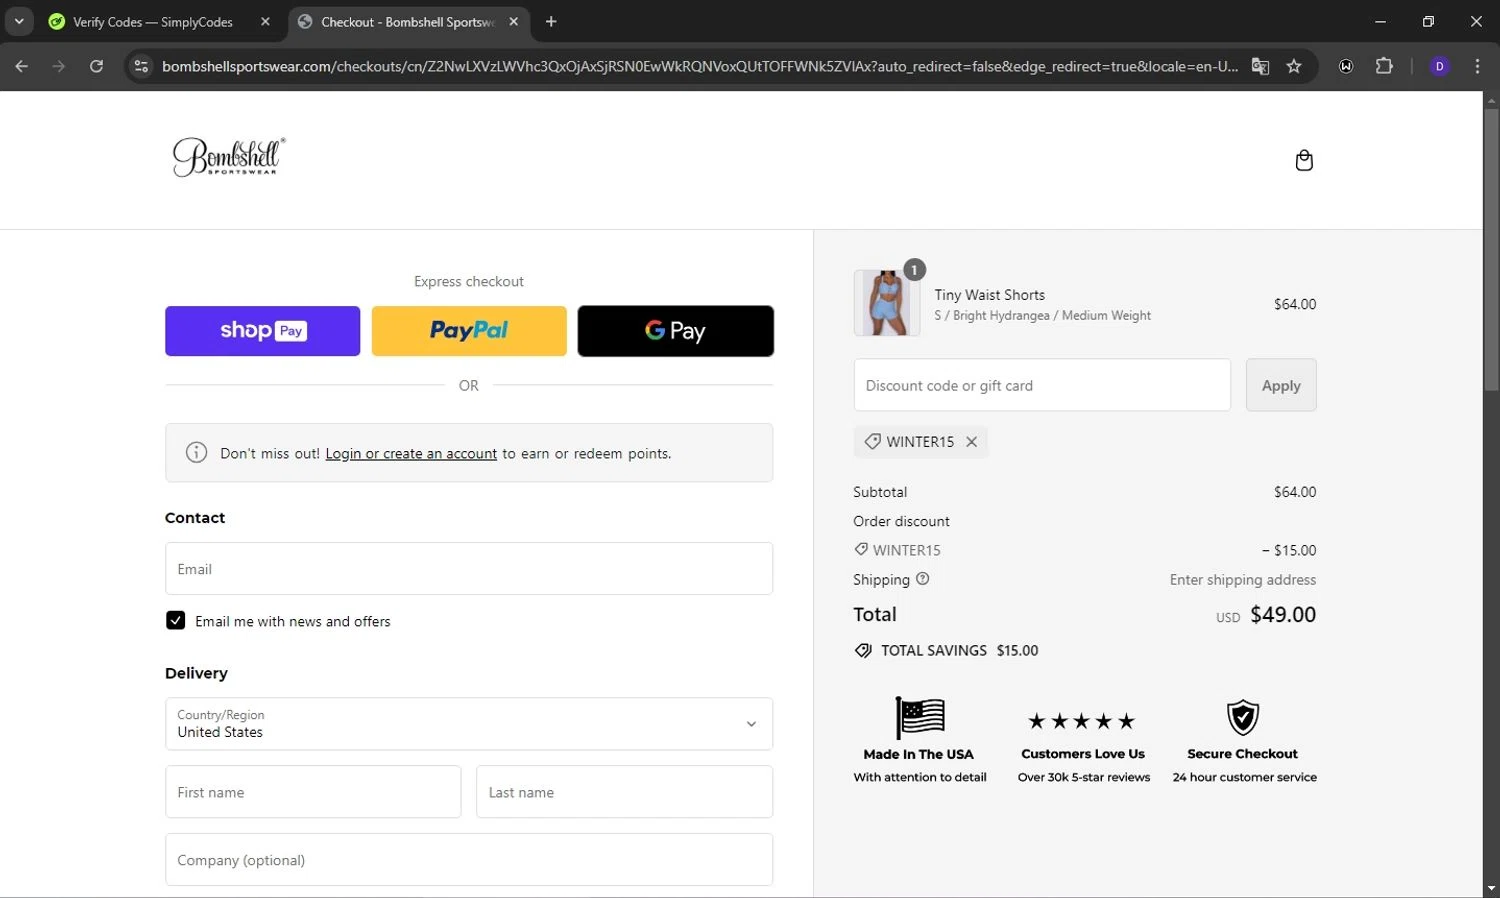The image size is (1500, 898).
Task: Click the WINTER15 discount tag chip
Action: [920, 442]
